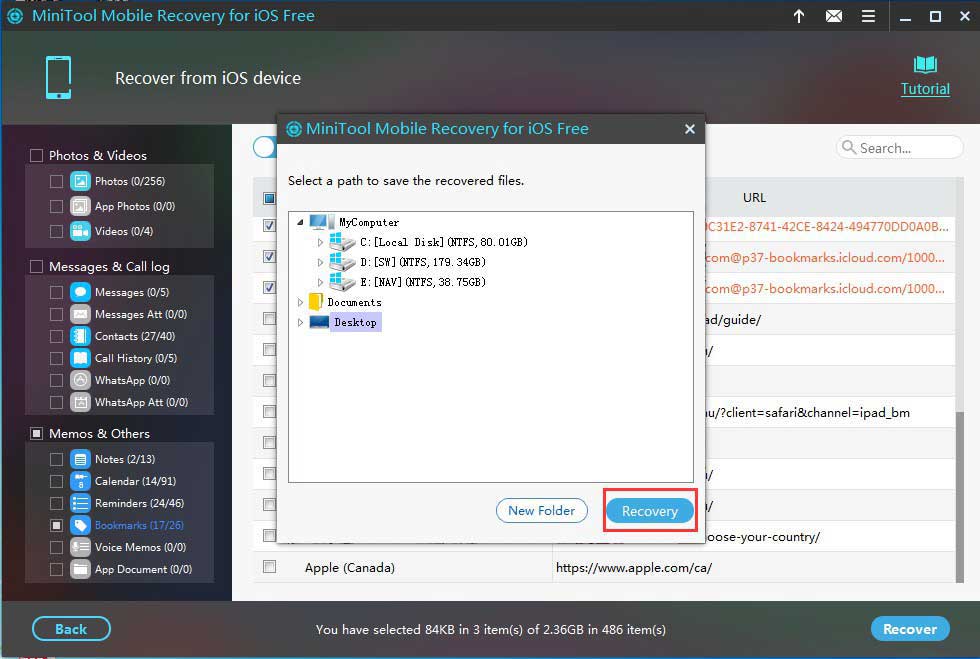
Task: Open the mail envelope icon in title bar
Action: [x=834, y=16]
